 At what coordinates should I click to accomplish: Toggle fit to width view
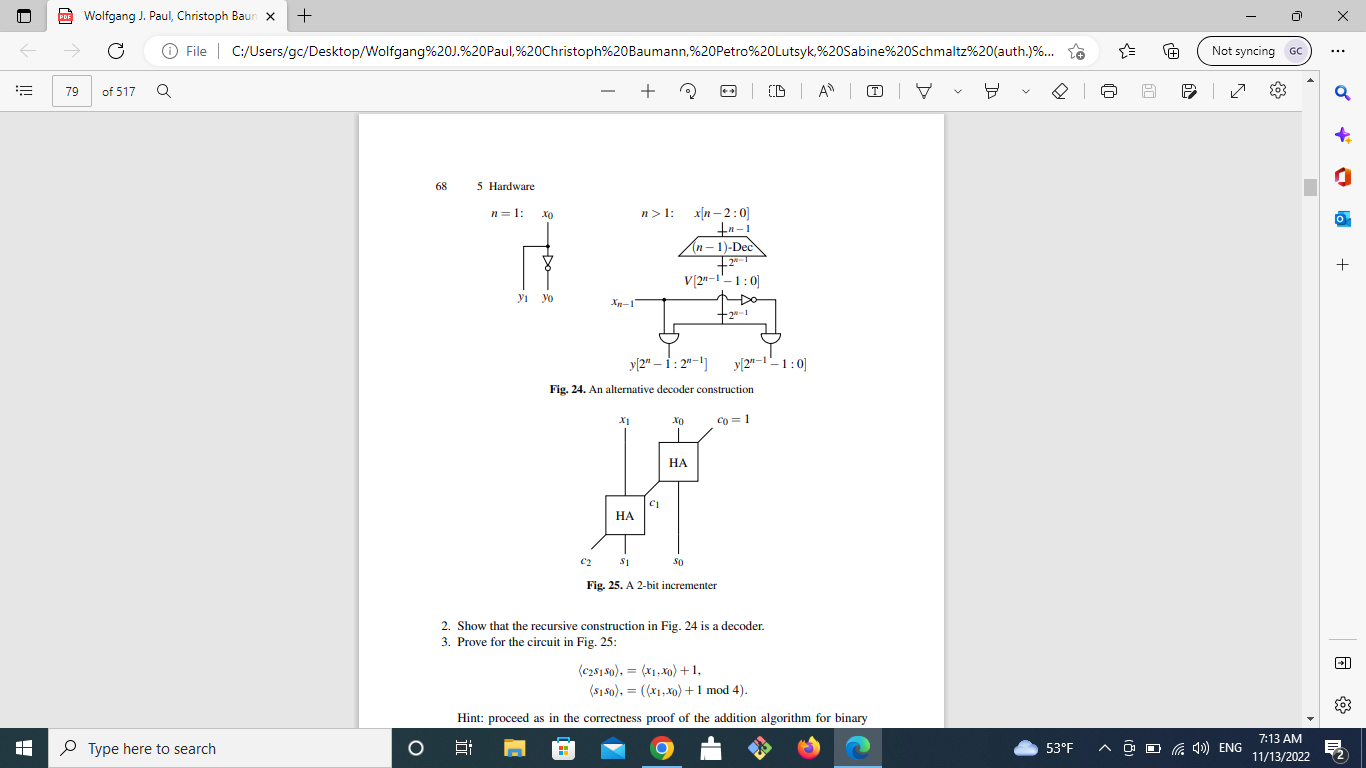point(728,90)
